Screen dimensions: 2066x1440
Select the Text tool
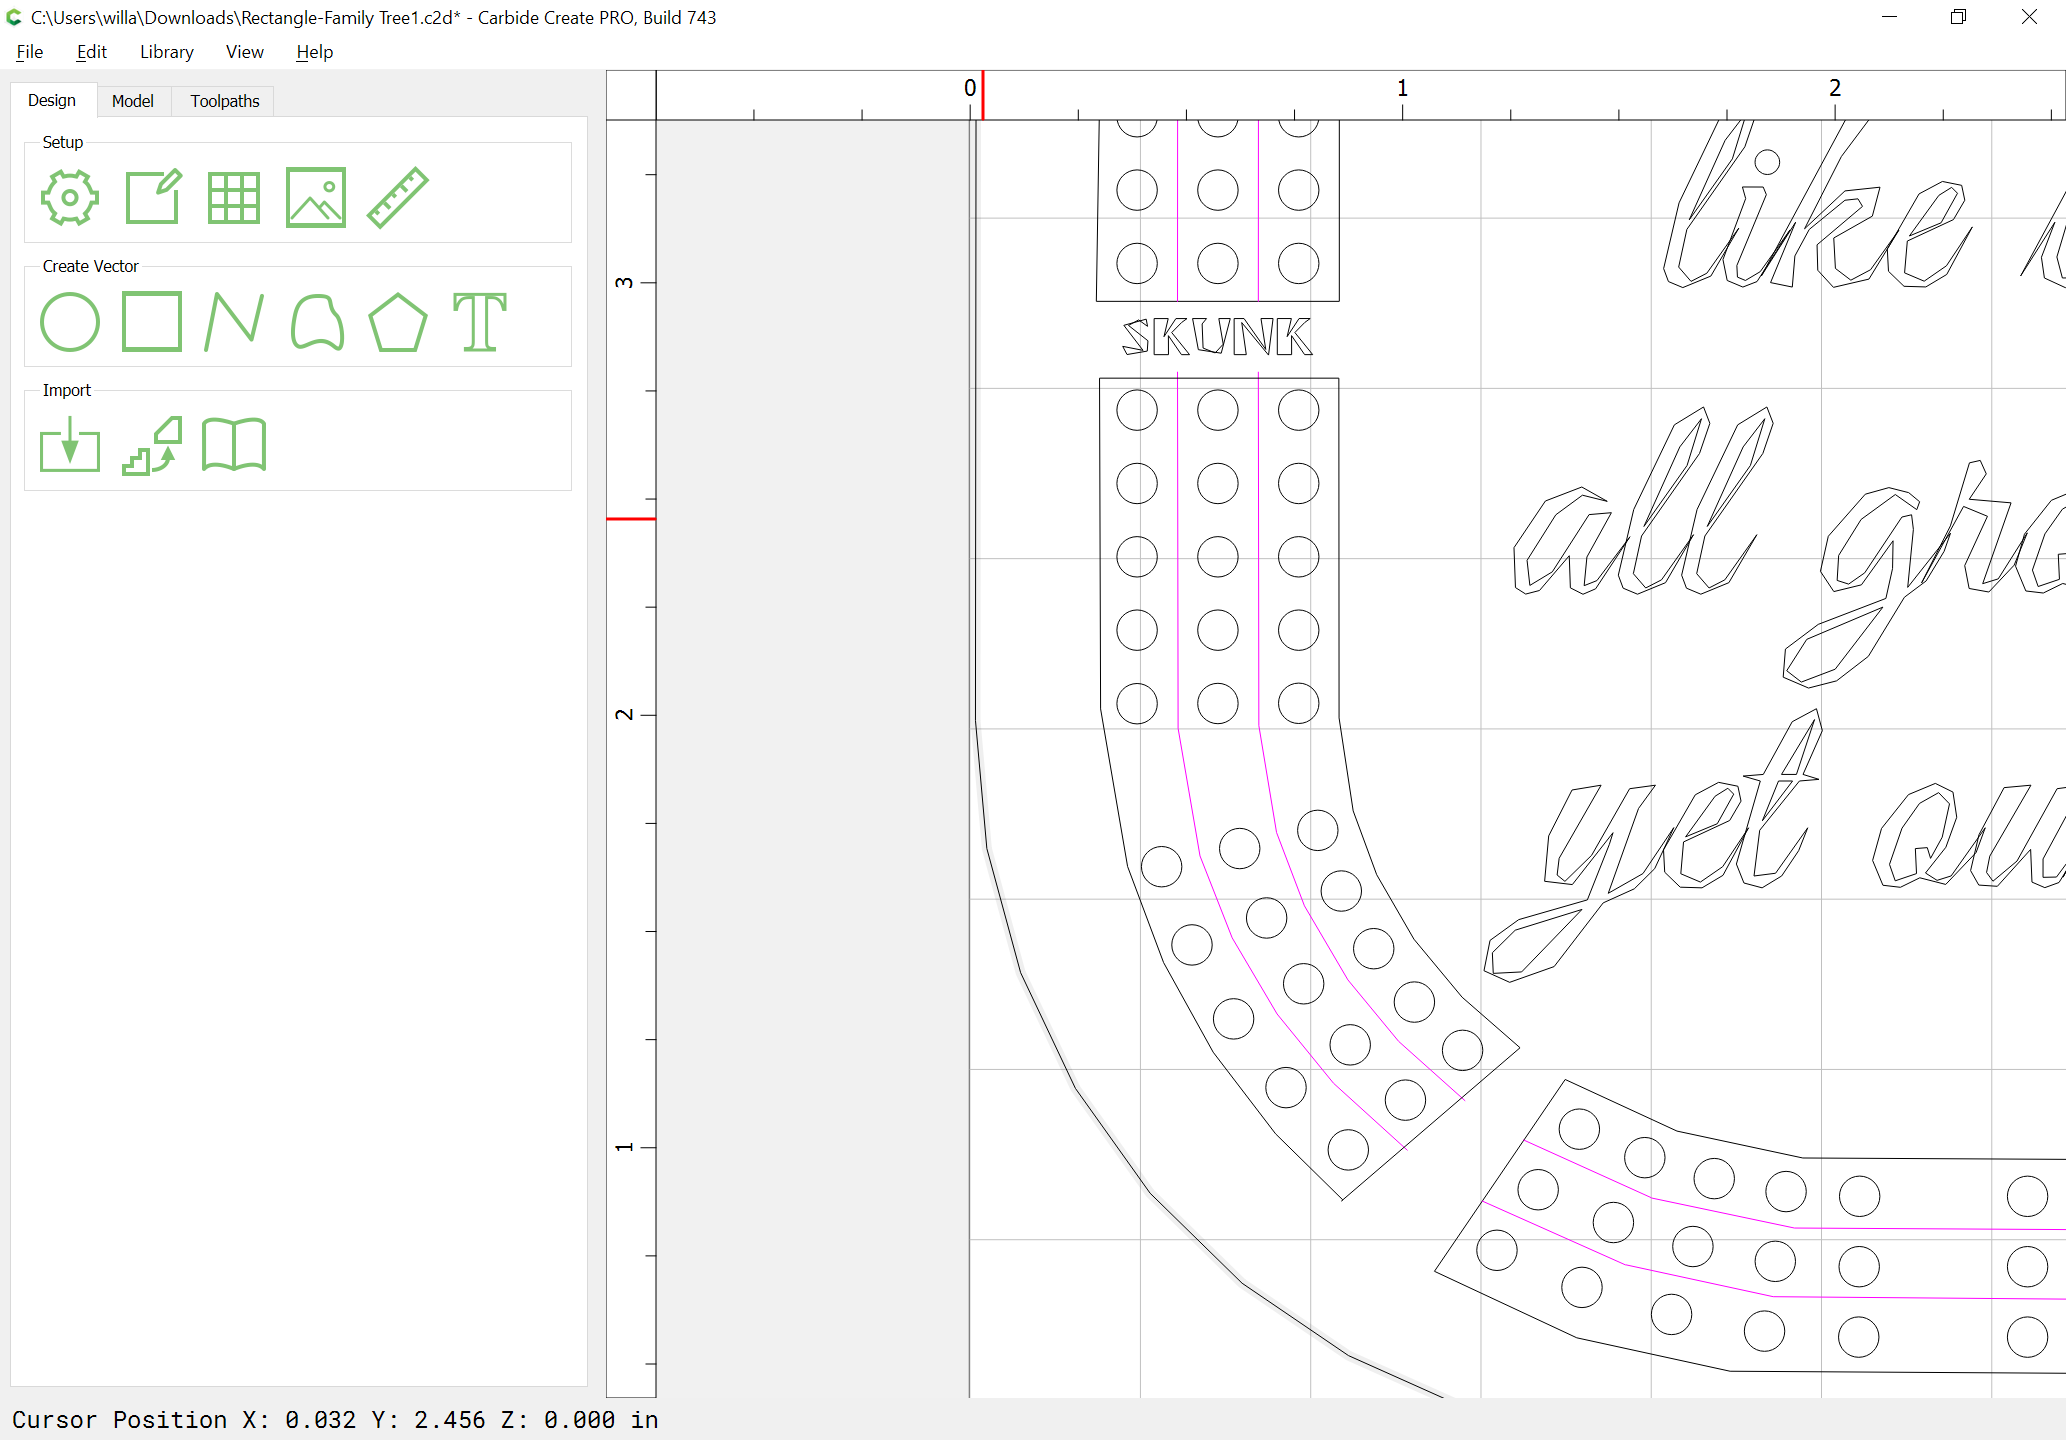pyautogui.click(x=480, y=322)
